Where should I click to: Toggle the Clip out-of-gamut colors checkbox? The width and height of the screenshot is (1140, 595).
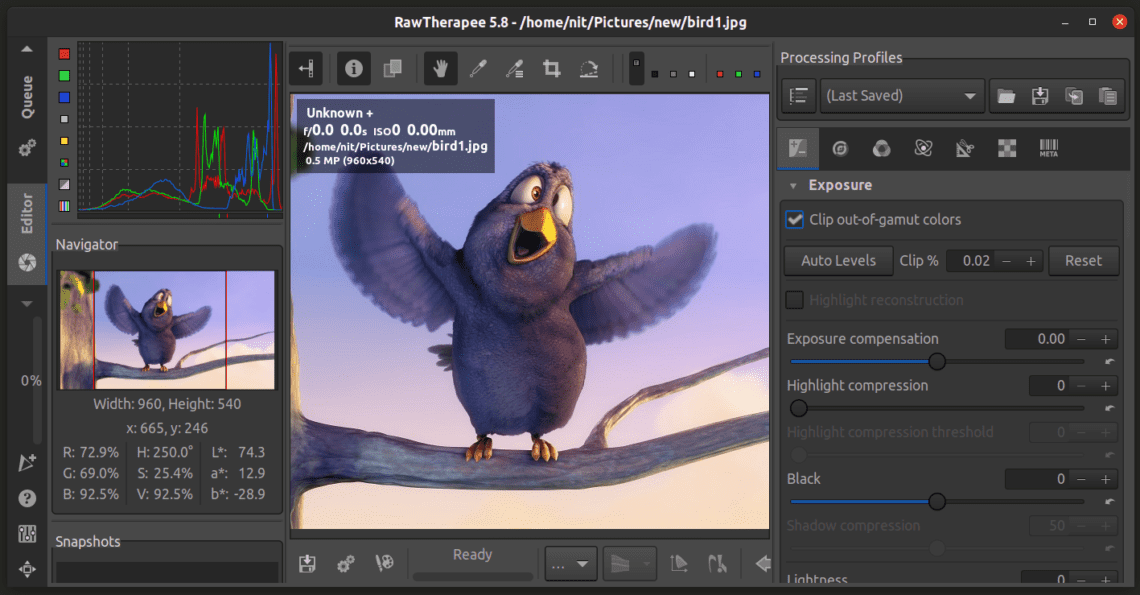(795, 219)
